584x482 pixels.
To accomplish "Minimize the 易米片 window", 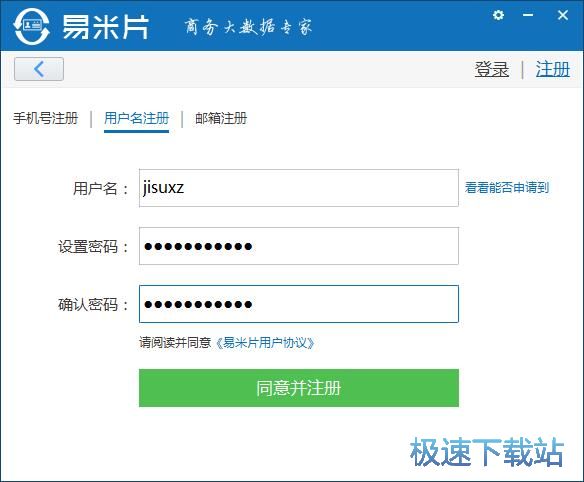I will (528, 15).
